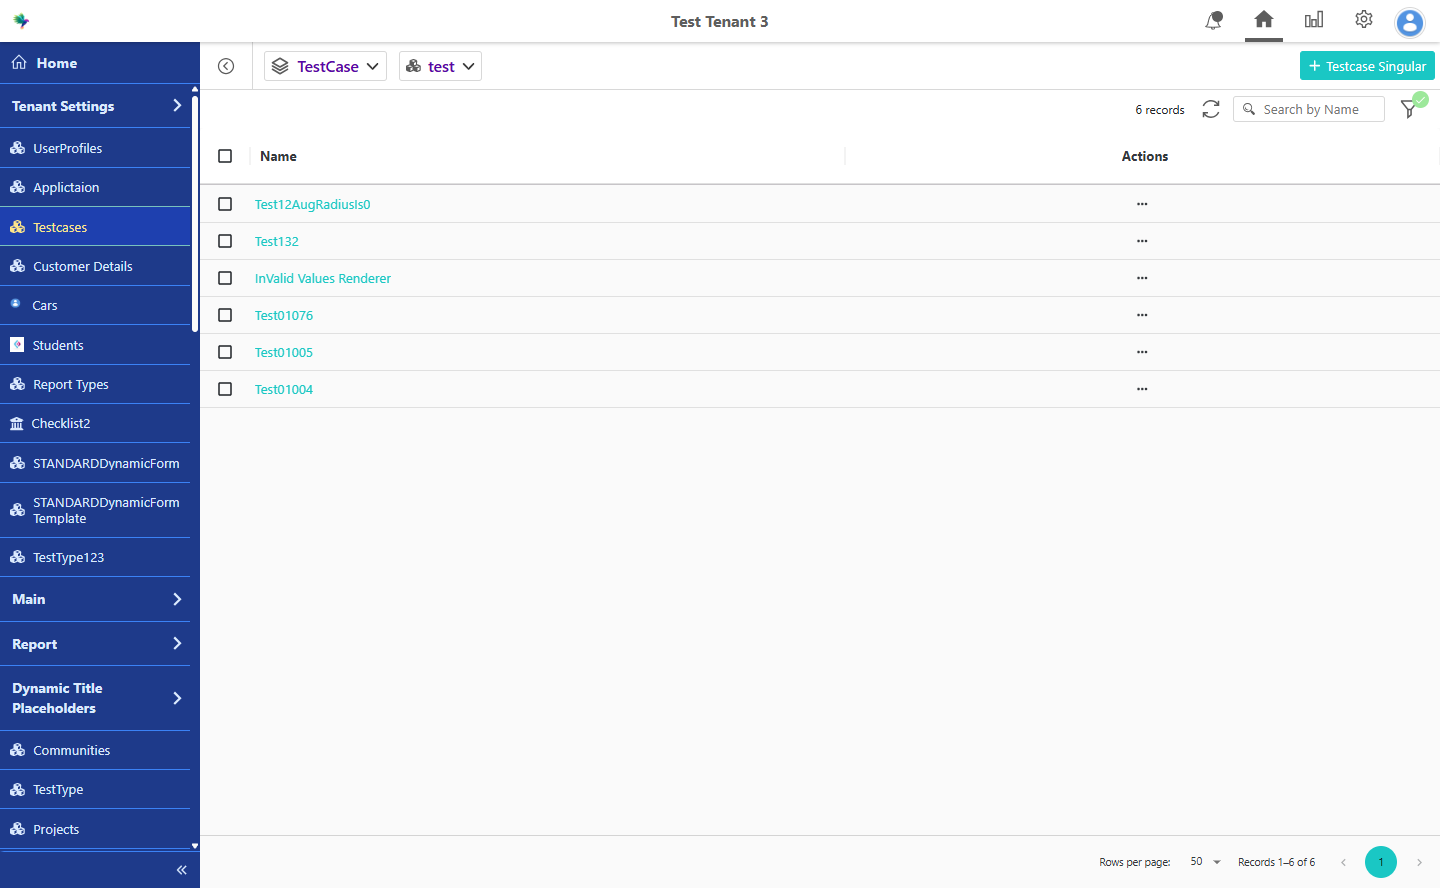
Task: Expand the Report sidebar section
Action: [95, 644]
